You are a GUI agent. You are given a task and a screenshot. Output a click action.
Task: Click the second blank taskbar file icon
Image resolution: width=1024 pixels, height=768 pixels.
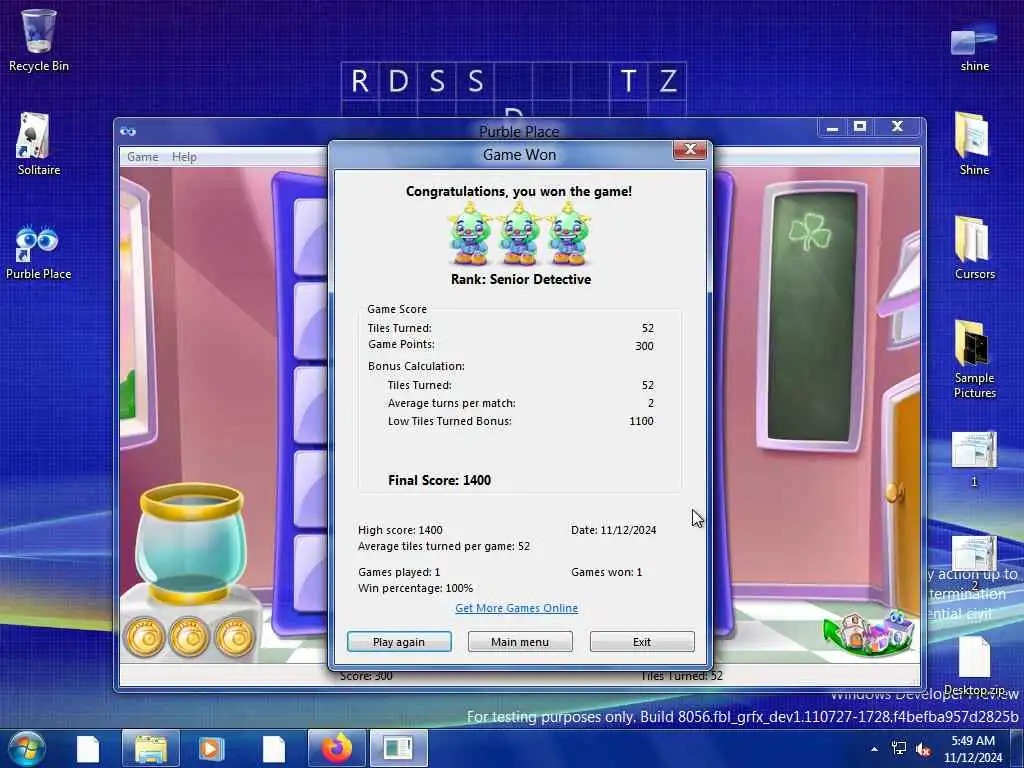(x=274, y=749)
